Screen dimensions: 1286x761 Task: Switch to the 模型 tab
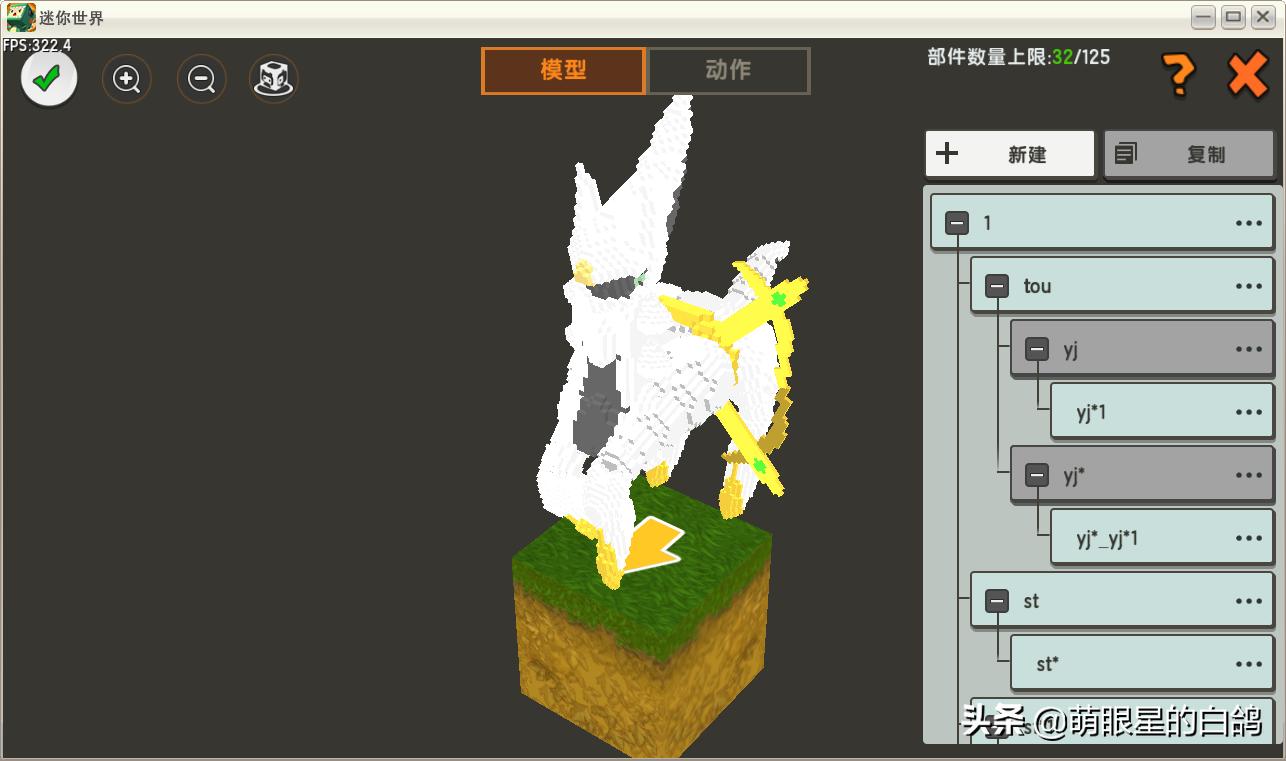point(563,70)
